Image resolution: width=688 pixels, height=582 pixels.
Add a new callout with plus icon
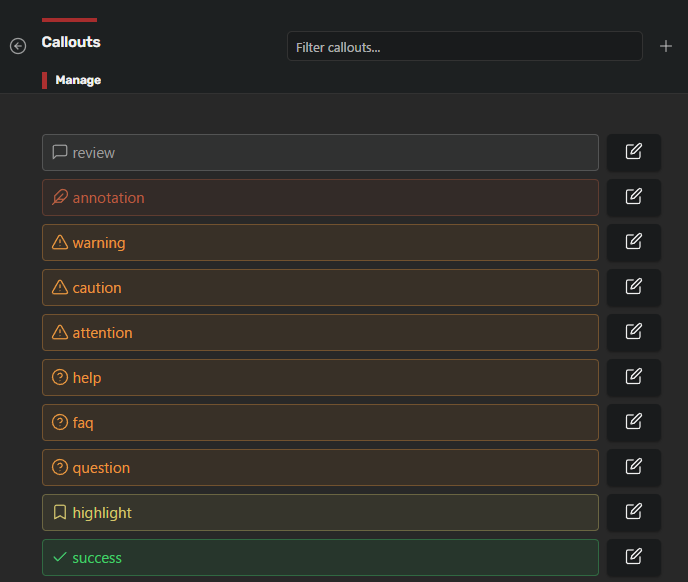click(666, 46)
